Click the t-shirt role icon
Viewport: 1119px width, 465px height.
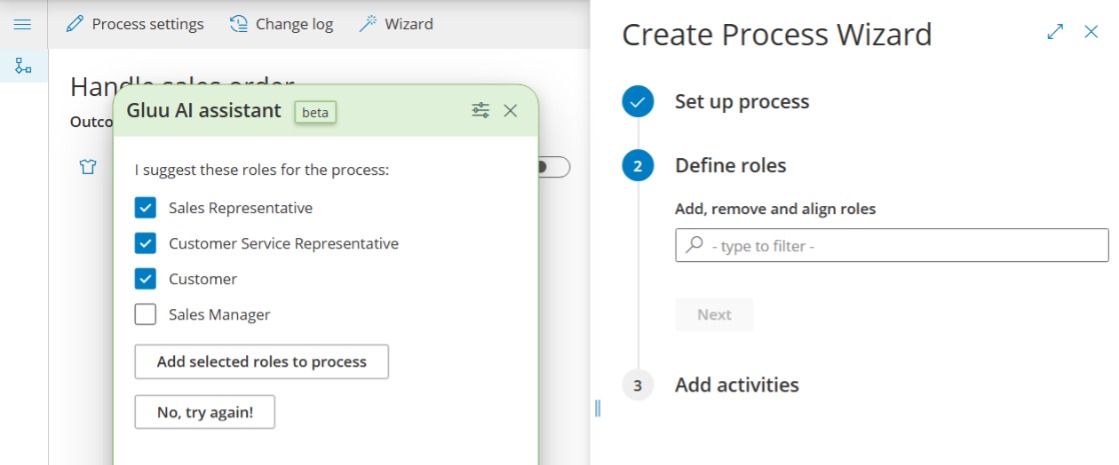[x=88, y=167]
